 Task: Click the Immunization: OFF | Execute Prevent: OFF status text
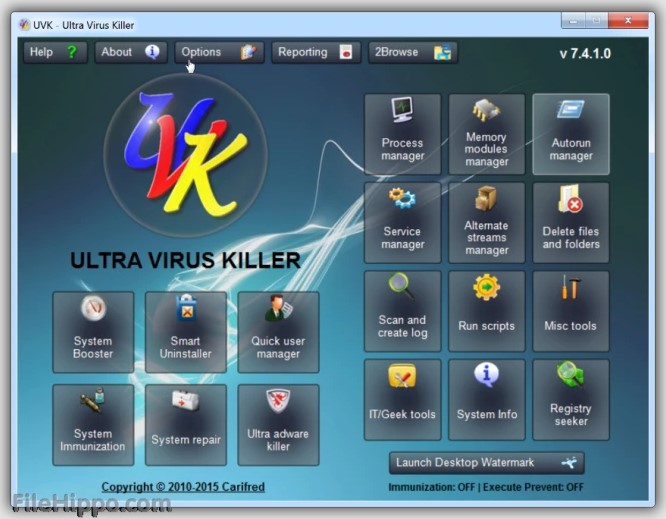coord(486,487)
